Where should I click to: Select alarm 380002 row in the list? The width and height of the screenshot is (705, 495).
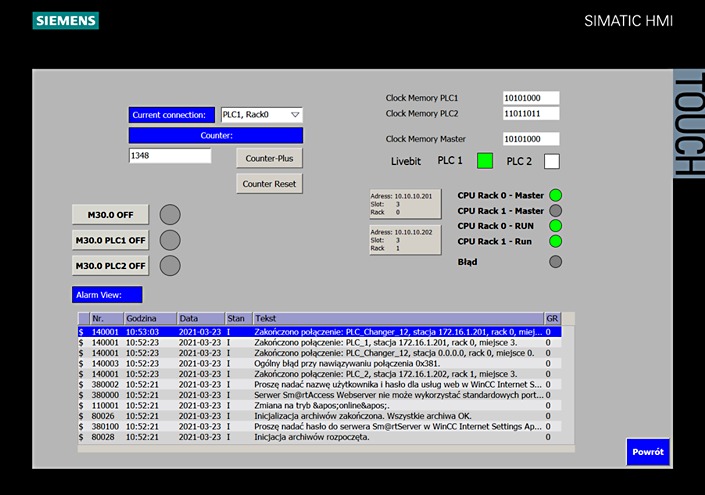[310, 383]
